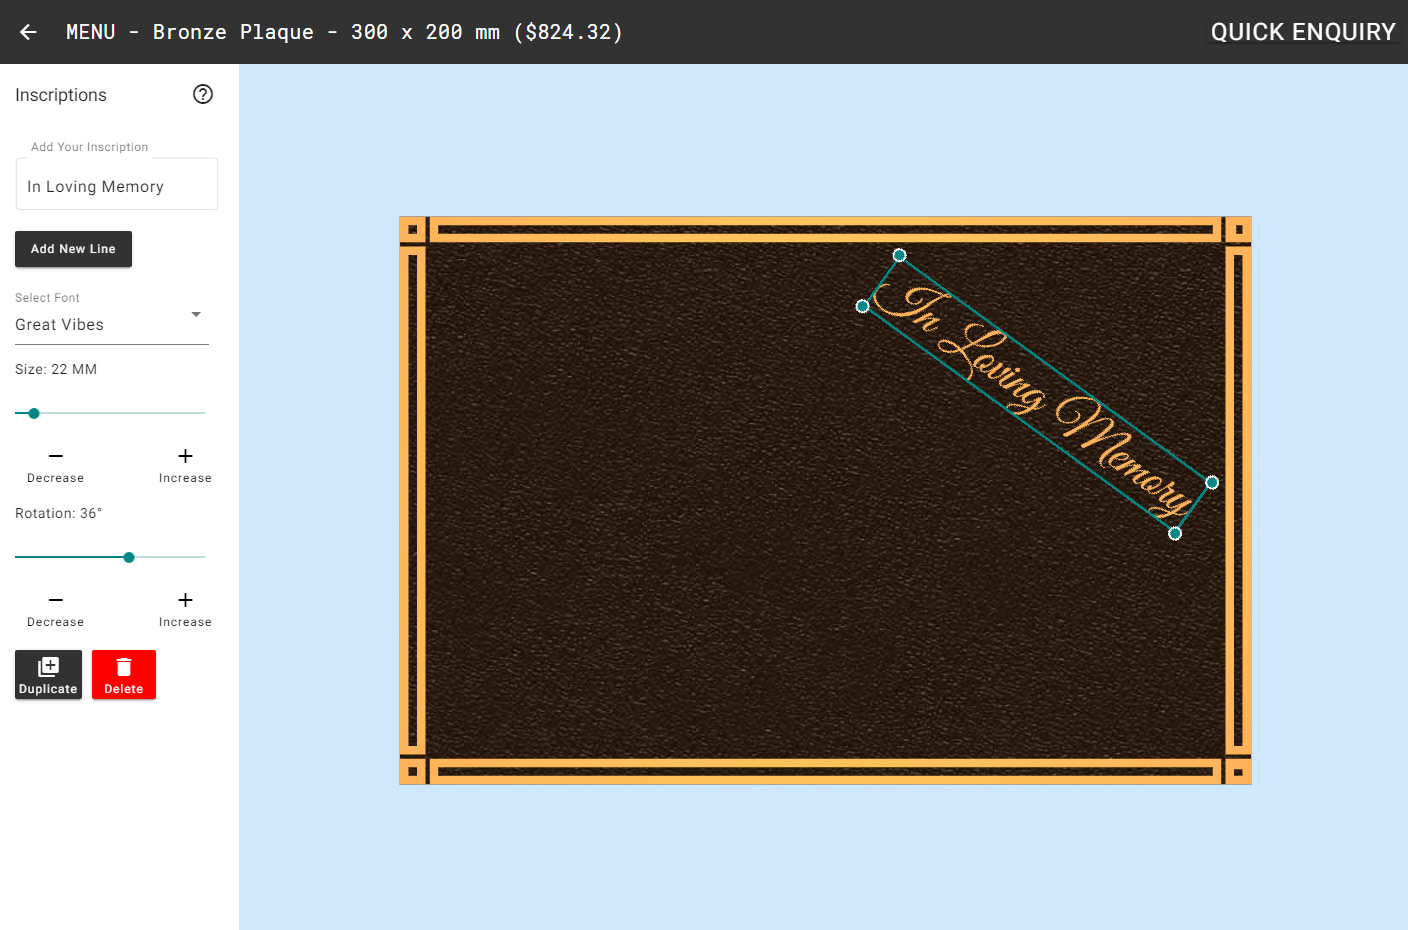Open the QUICK ENQUIRY form

click(x=1303, y=32)
